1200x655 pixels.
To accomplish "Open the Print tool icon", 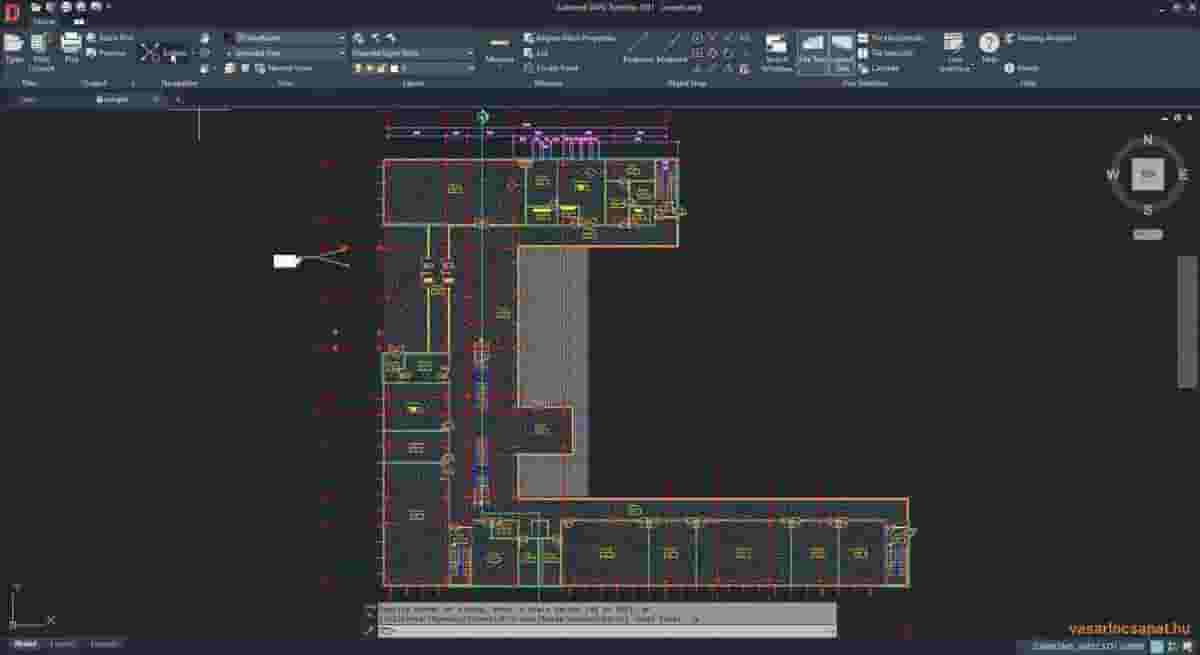I will [x=69, y=46].
